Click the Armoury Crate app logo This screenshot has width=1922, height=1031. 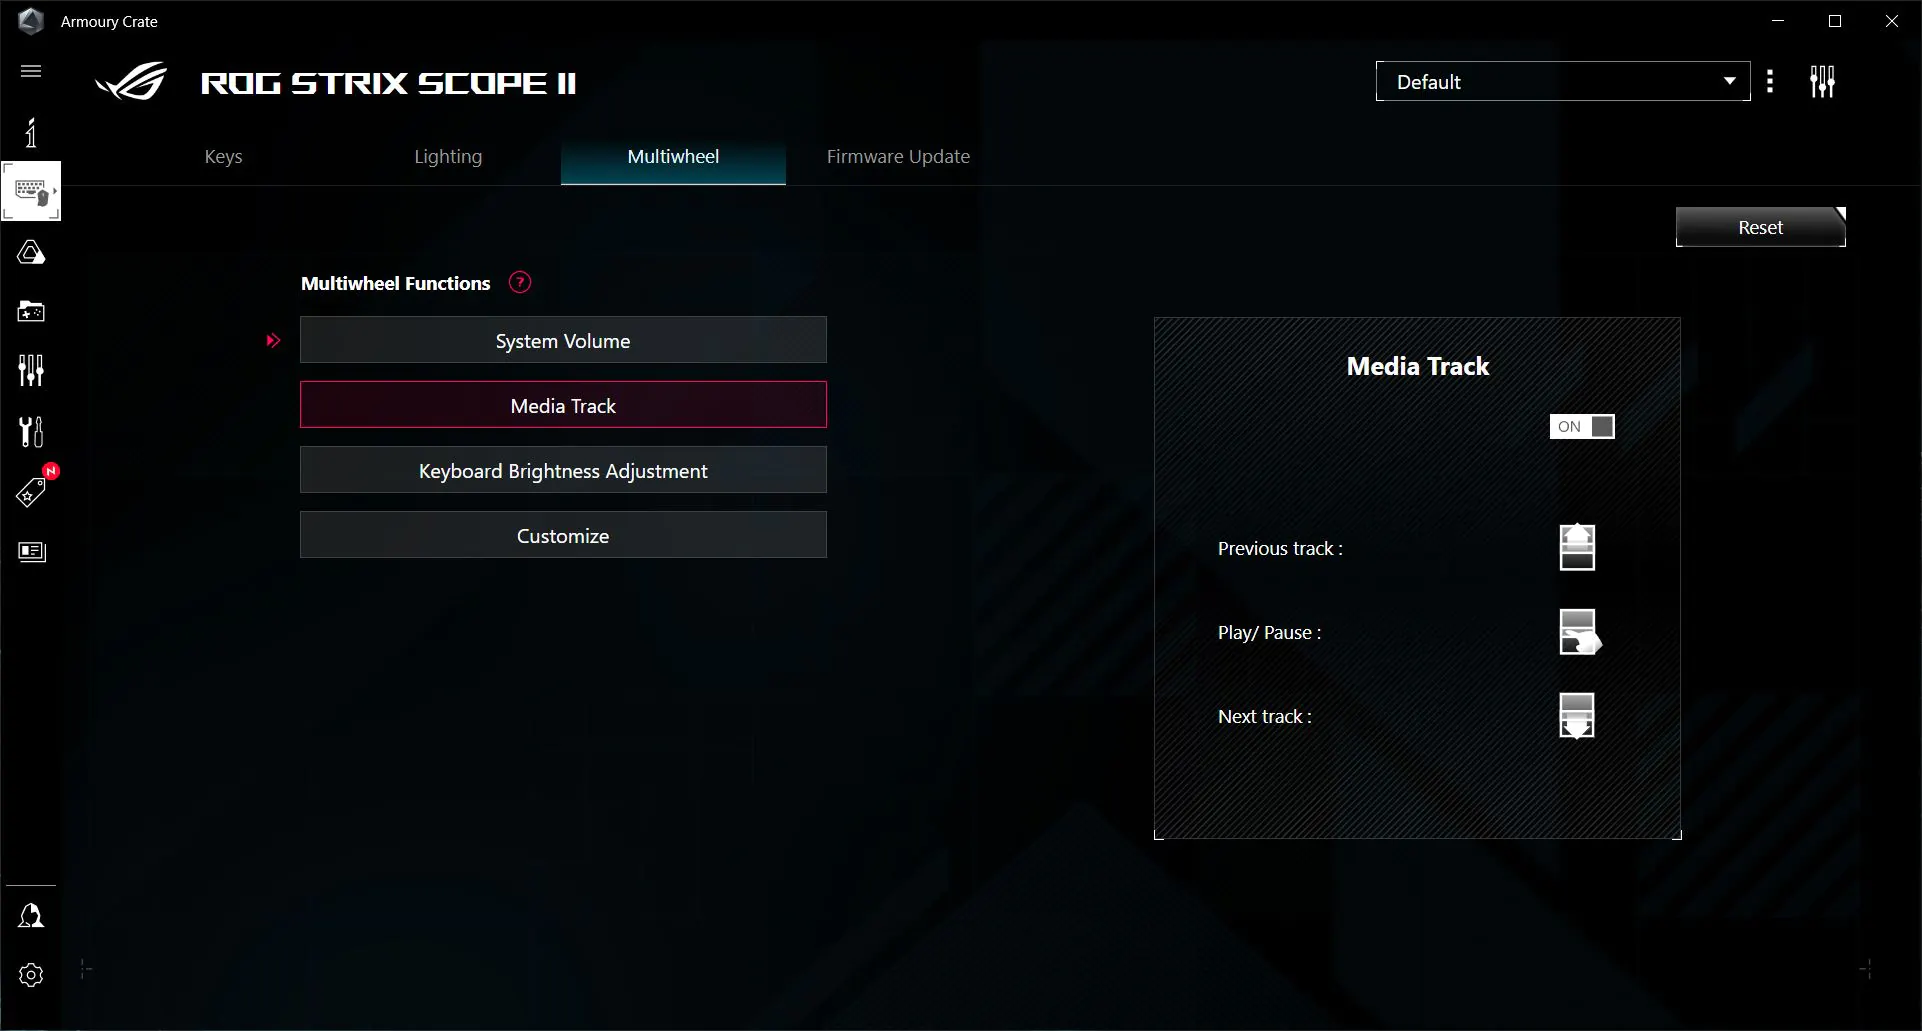pyautogui.click(x=31, y=21)
